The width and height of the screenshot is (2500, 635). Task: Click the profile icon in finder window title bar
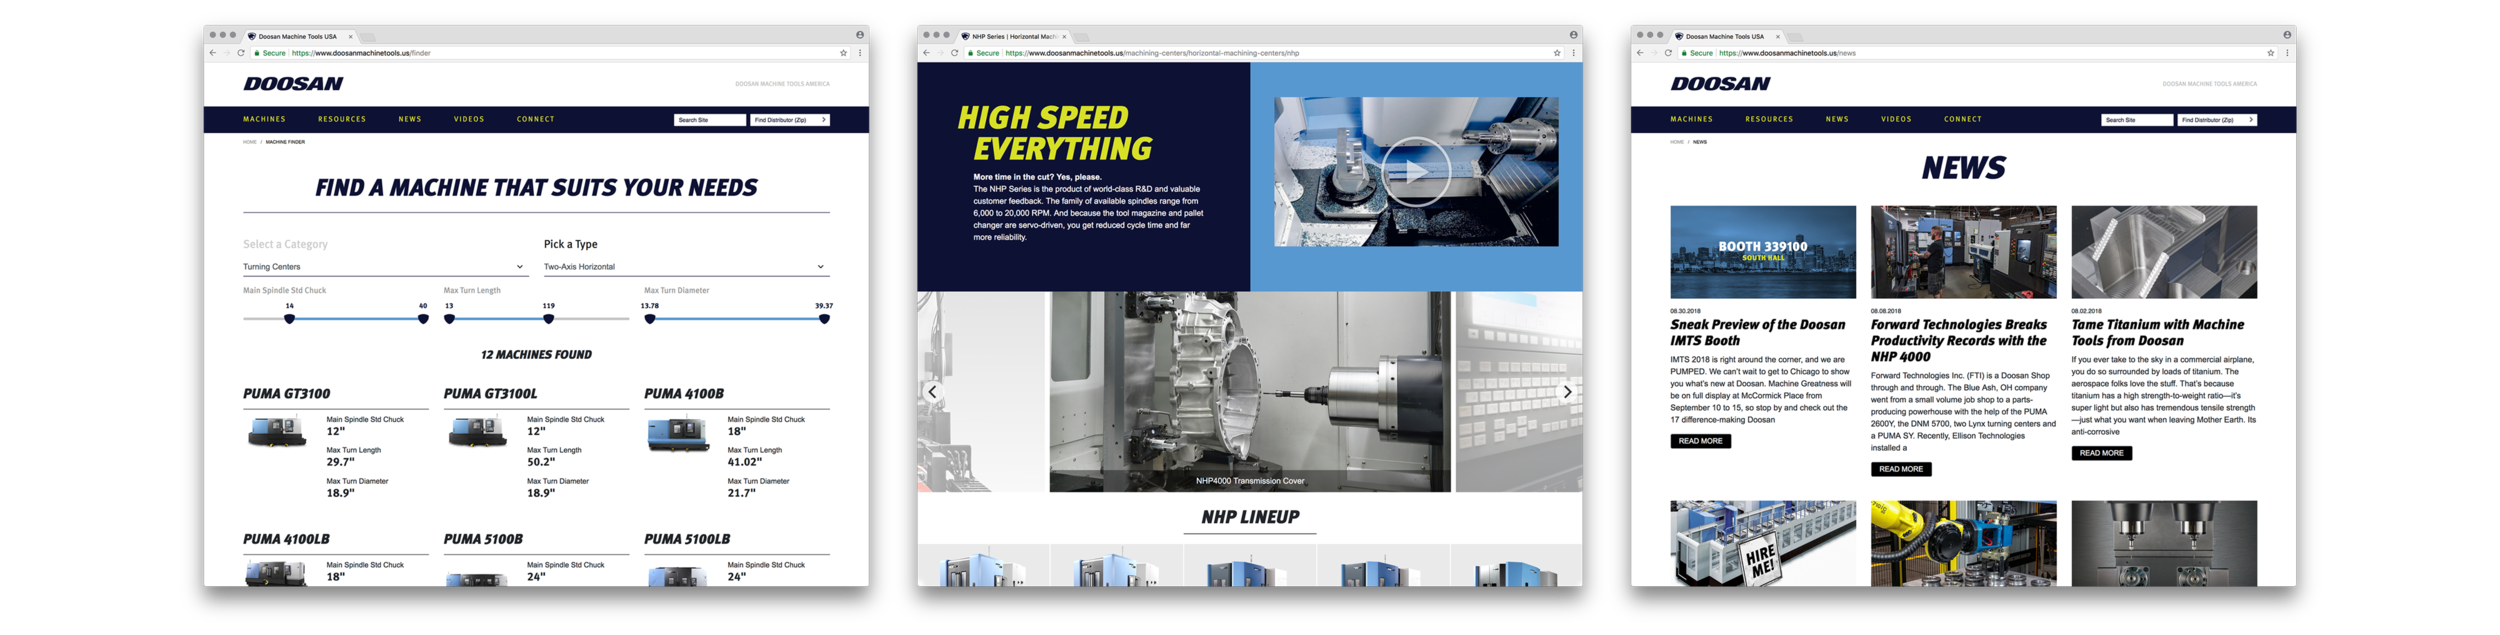pos(860,35)
